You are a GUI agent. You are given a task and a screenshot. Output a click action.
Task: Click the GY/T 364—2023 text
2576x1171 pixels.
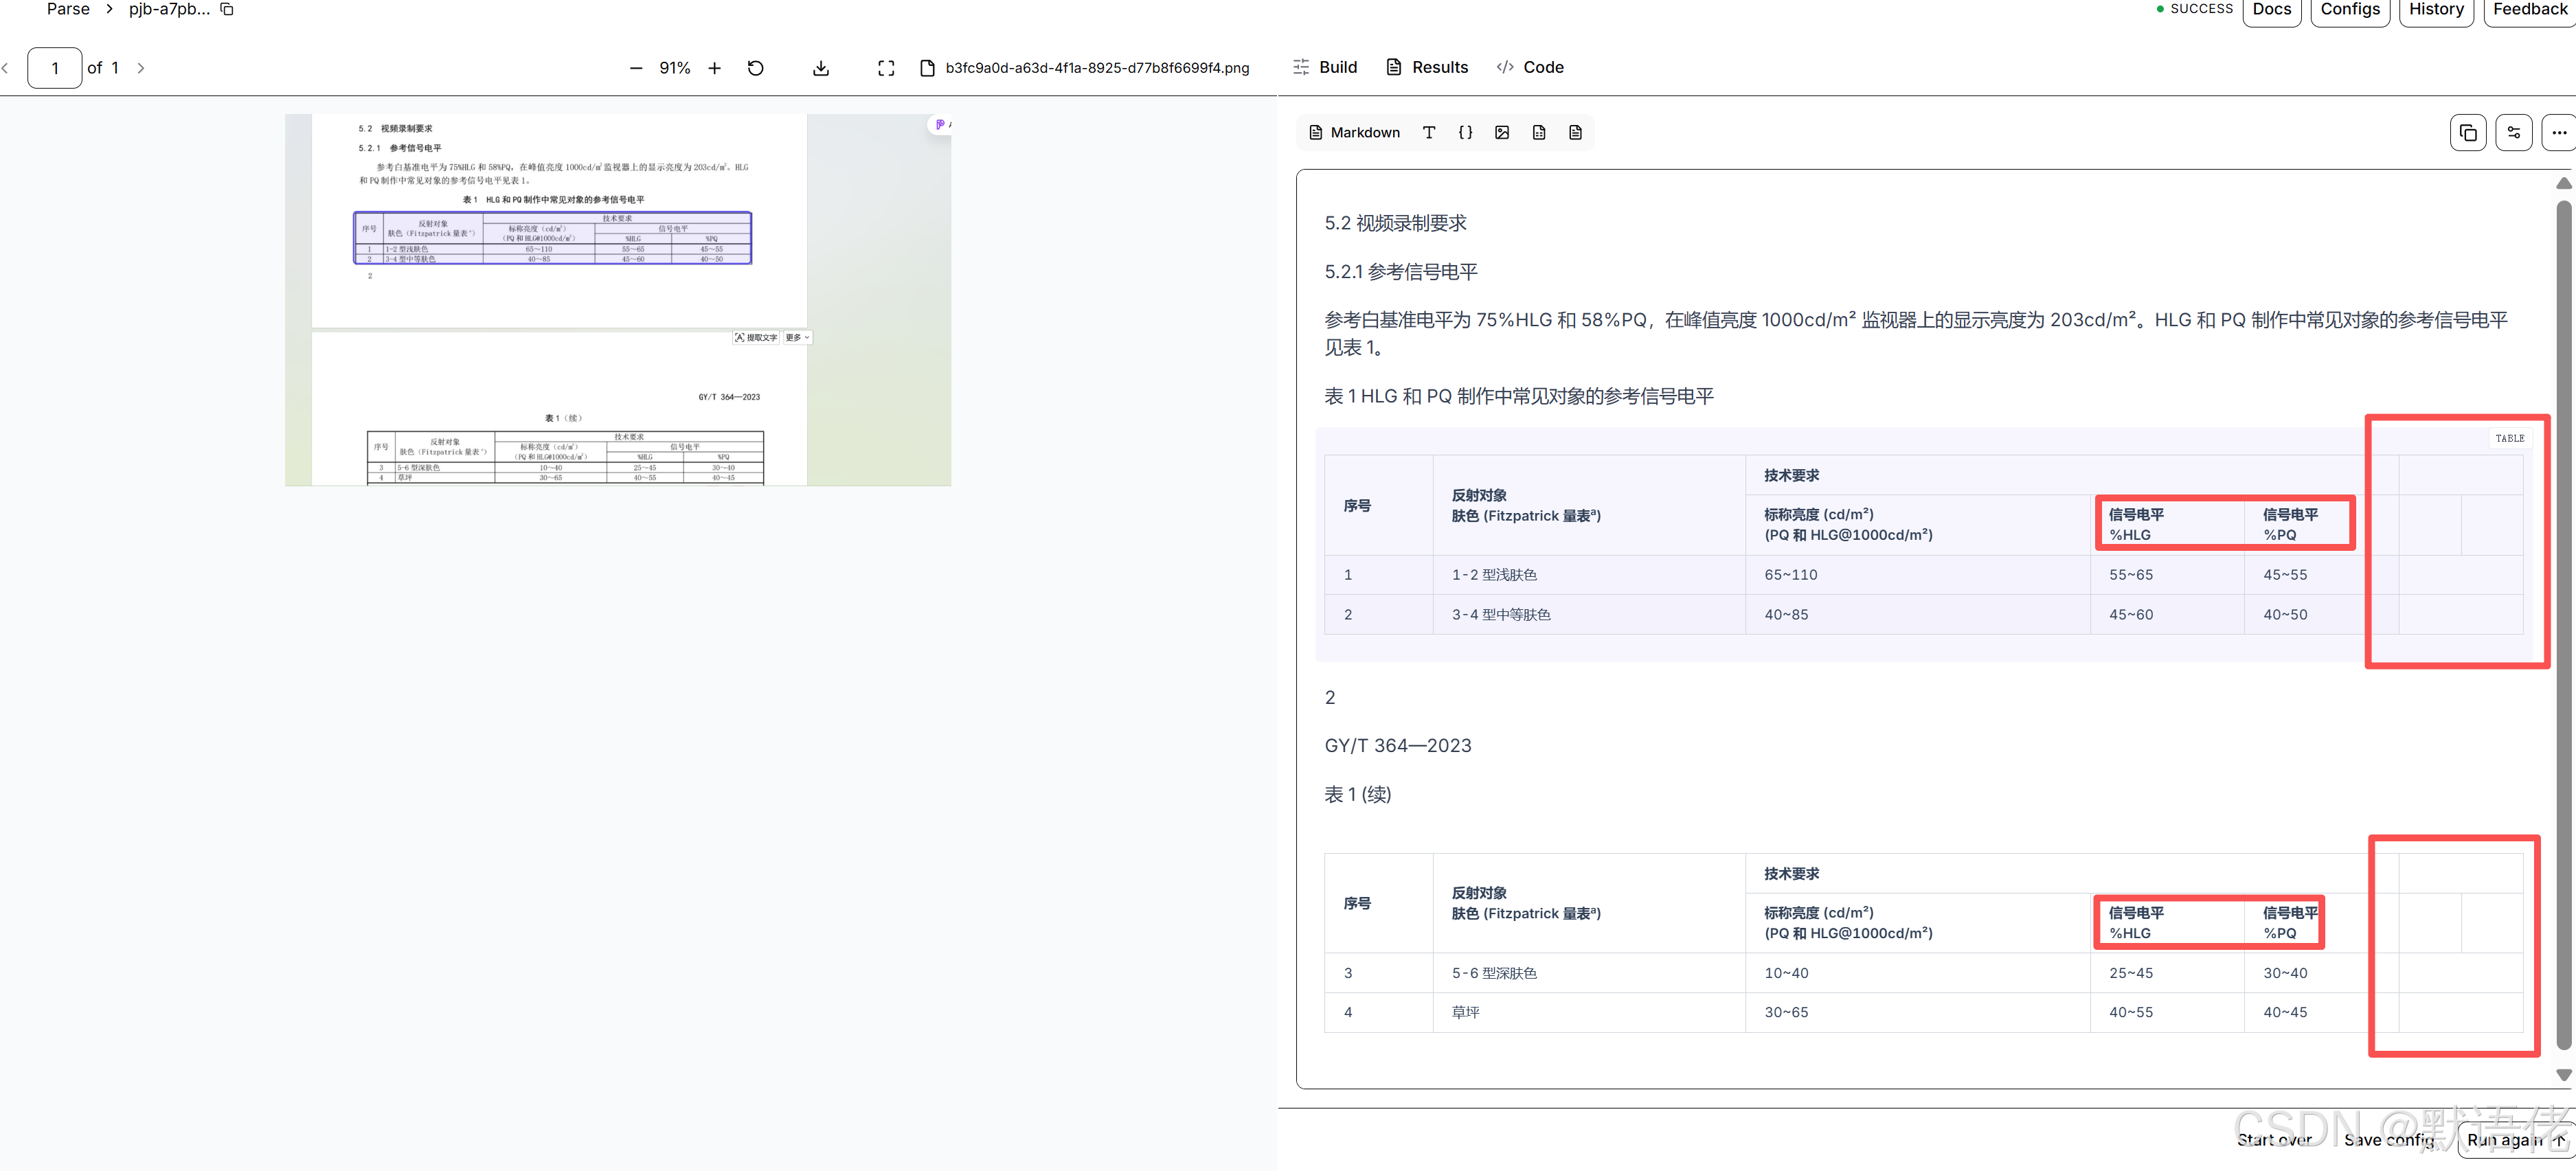[1398, 745]
